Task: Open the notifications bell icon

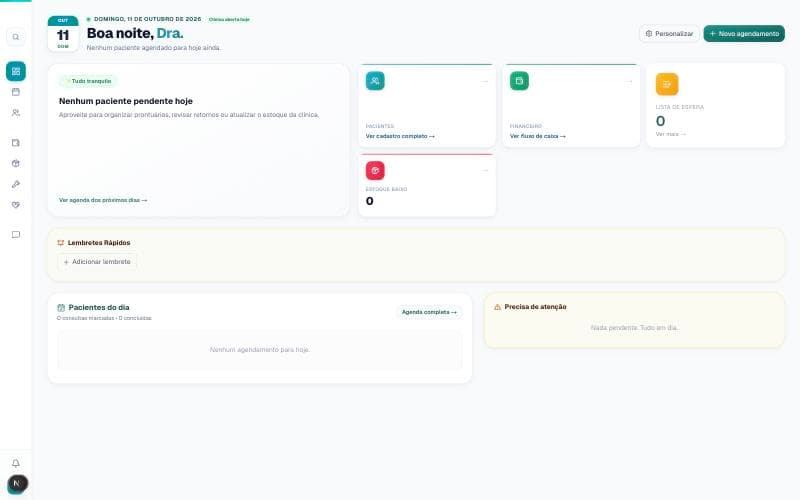Action: click(x=16, y=463)
